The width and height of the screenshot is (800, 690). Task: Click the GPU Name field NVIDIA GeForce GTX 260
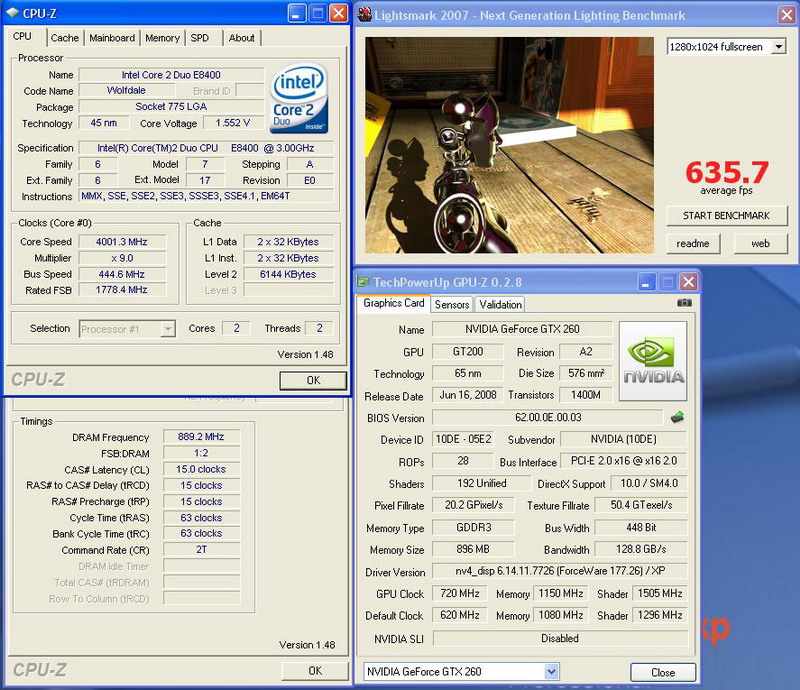click(x=522, y=329)
